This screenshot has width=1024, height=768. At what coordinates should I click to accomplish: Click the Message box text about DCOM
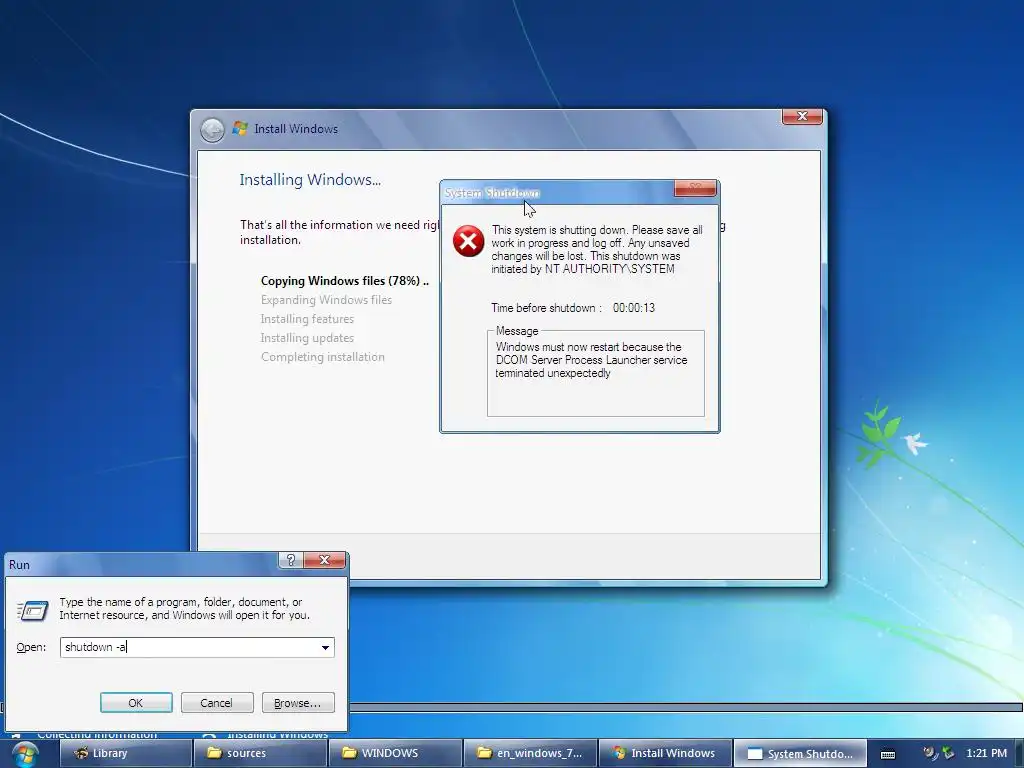pos(591,360)
